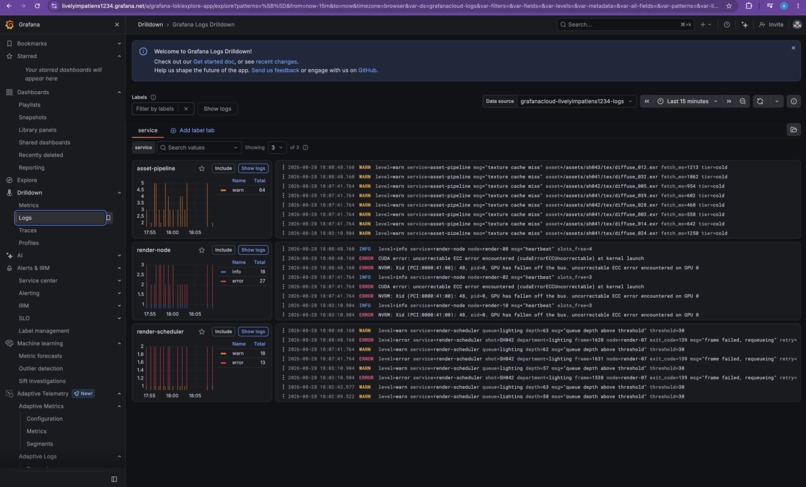Include the asset-pipeline service

pyautogui.click(x=223, y=169)
